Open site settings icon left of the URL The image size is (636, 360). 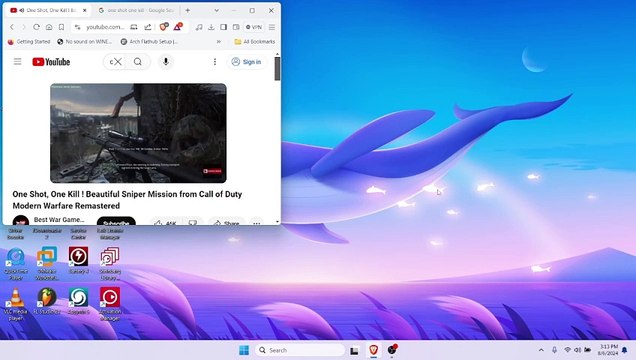click(77, 27)
